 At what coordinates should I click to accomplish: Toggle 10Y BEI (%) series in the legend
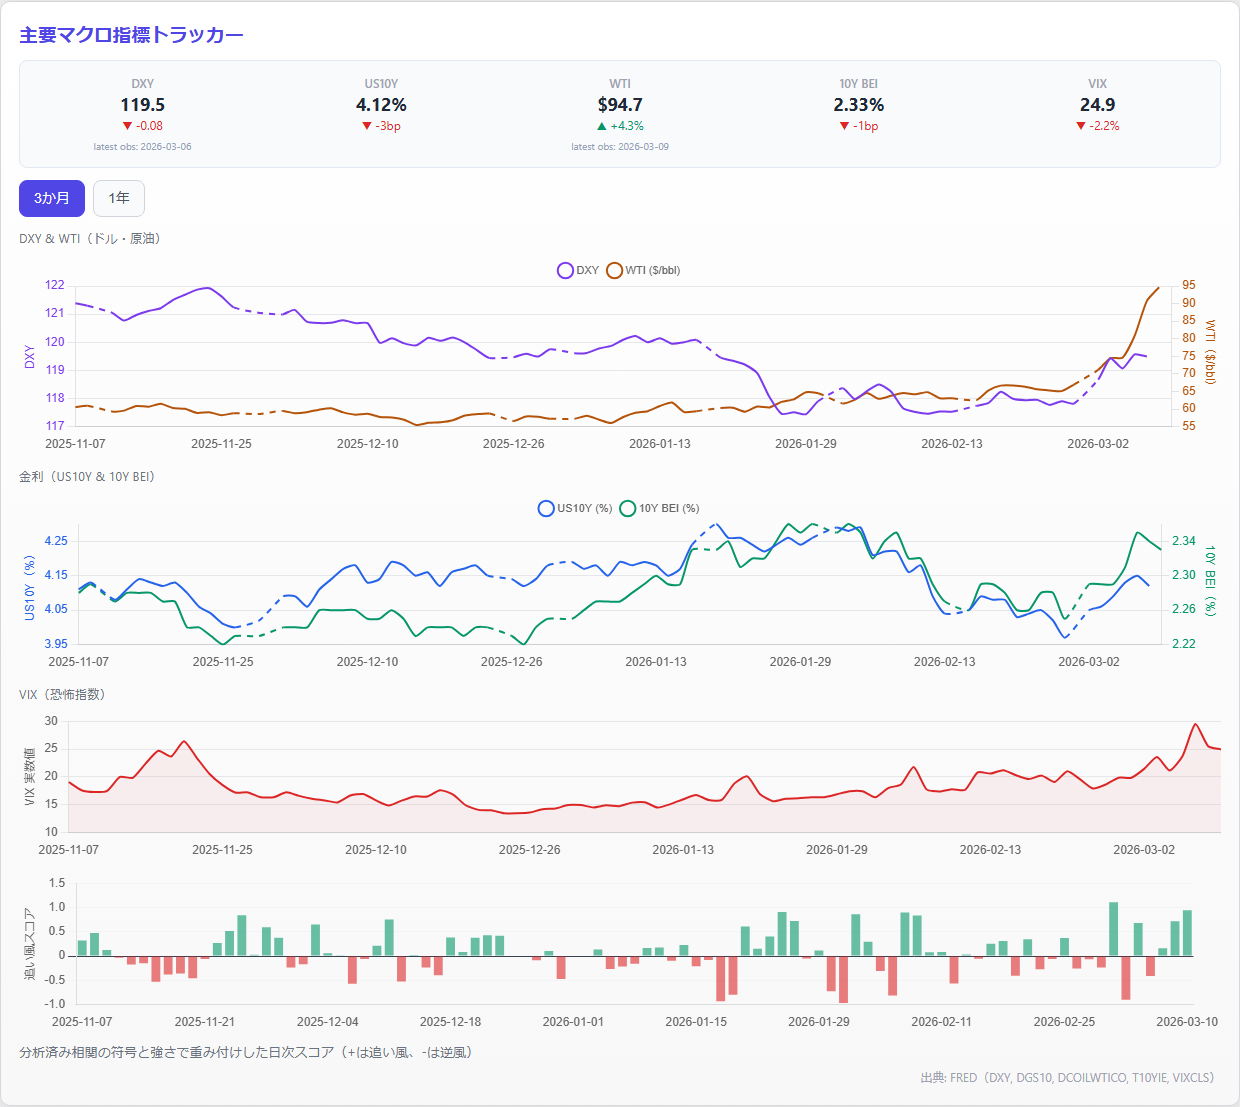(660, 508)
